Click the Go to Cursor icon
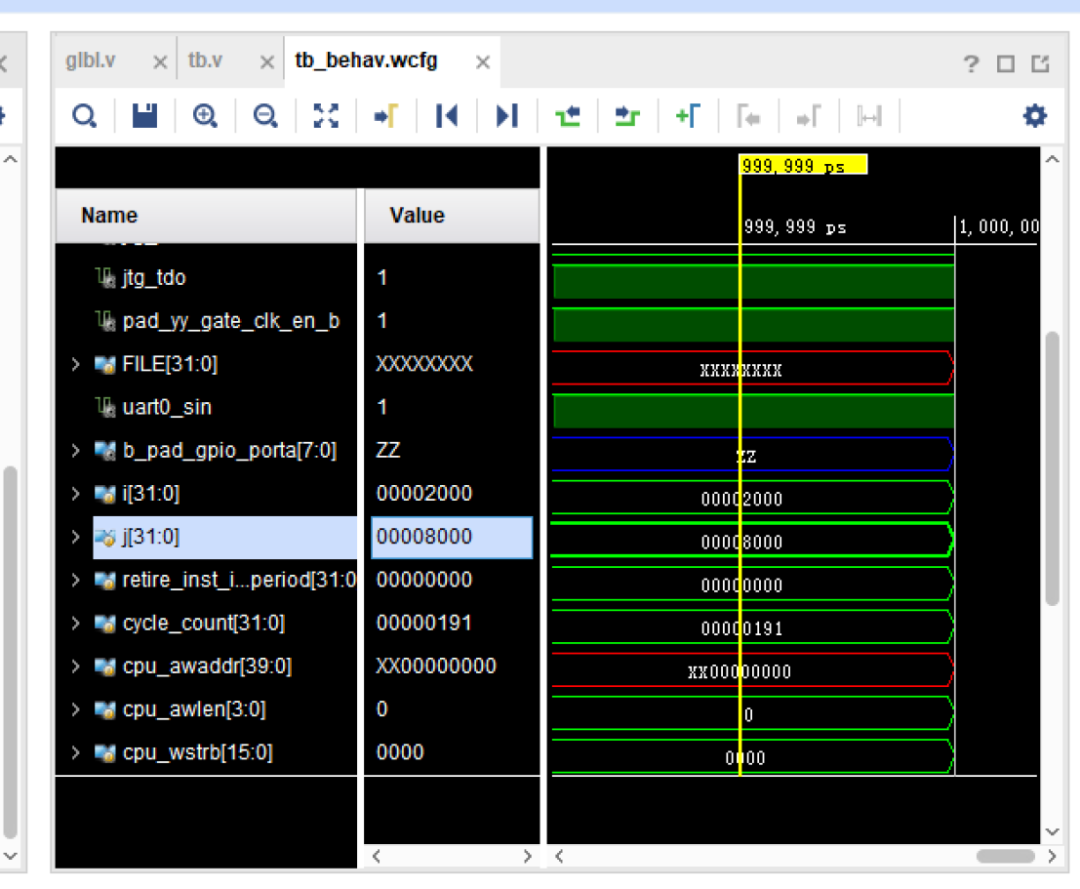The image size is (1080, 889). 386,116
